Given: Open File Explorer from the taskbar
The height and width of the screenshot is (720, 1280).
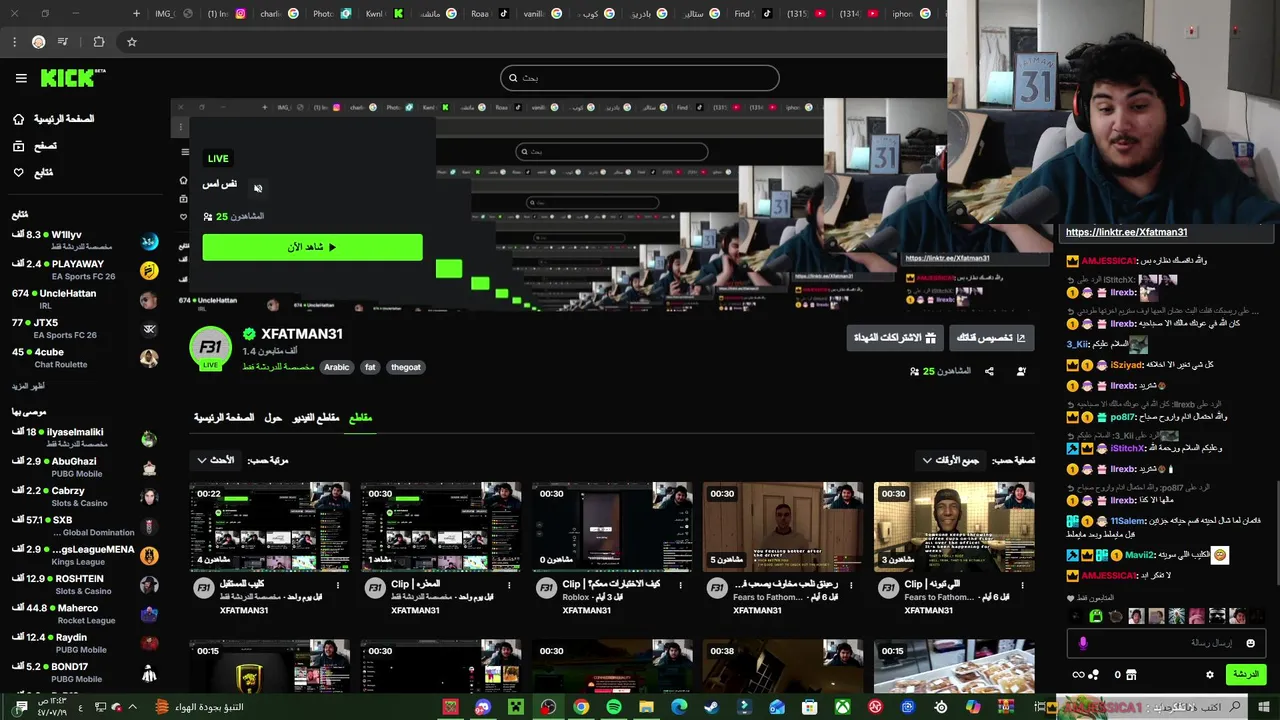Looking at the screenshot, I should (646, 707).
